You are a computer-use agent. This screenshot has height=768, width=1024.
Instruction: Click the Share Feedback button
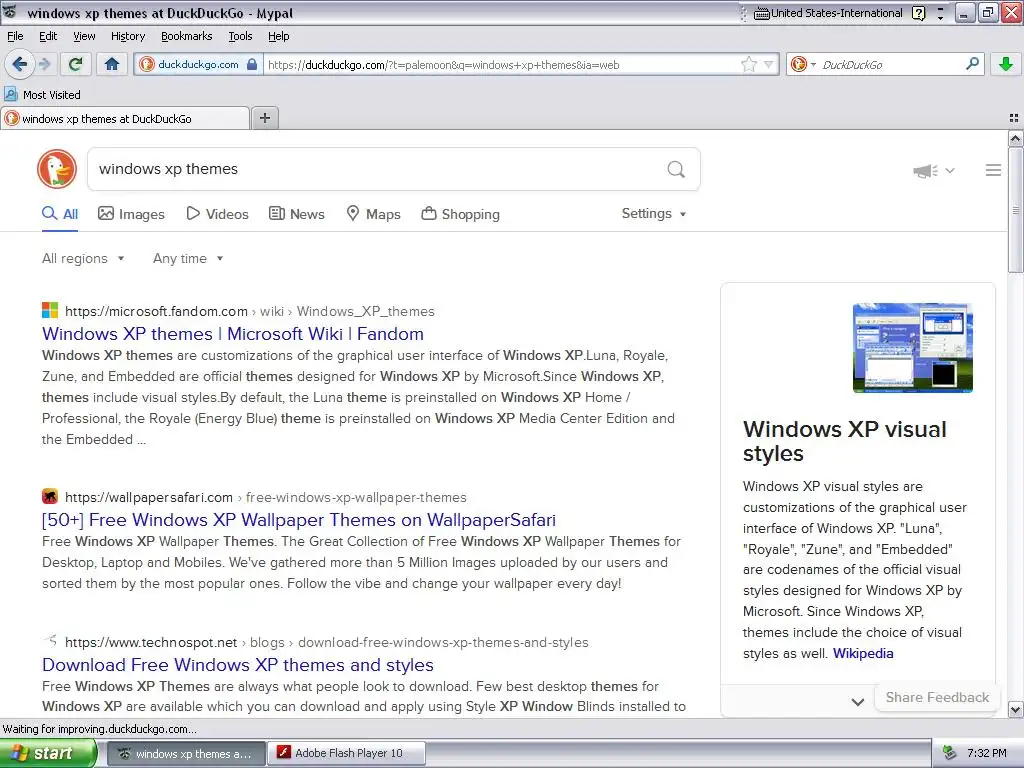(936, 697)
